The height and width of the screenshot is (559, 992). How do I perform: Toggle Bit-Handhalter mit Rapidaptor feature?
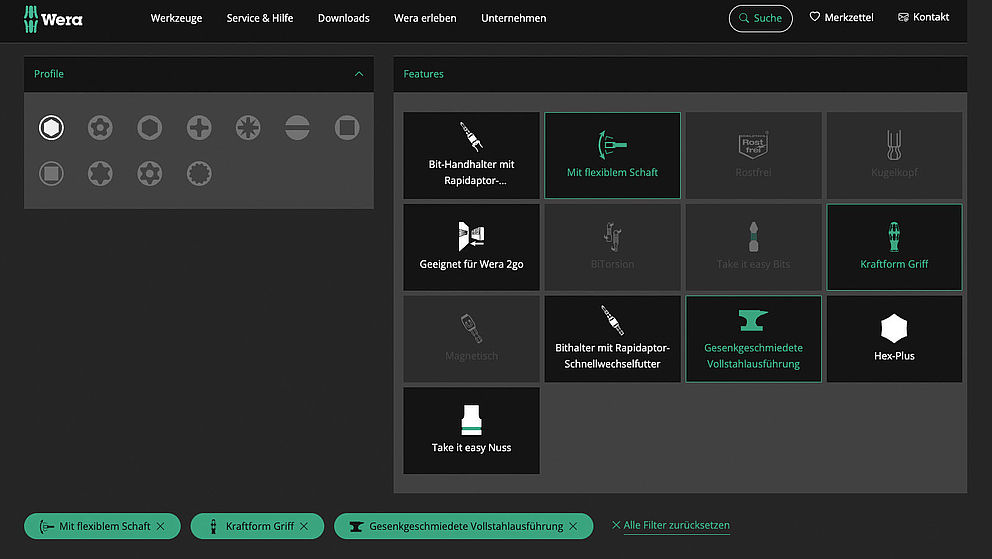(471, 156)
